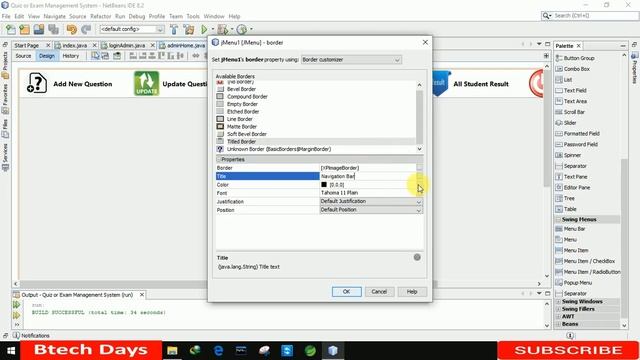Select Soft Bevel Border in list
Viewport: 640px width, 360px height.
point(247,134)
